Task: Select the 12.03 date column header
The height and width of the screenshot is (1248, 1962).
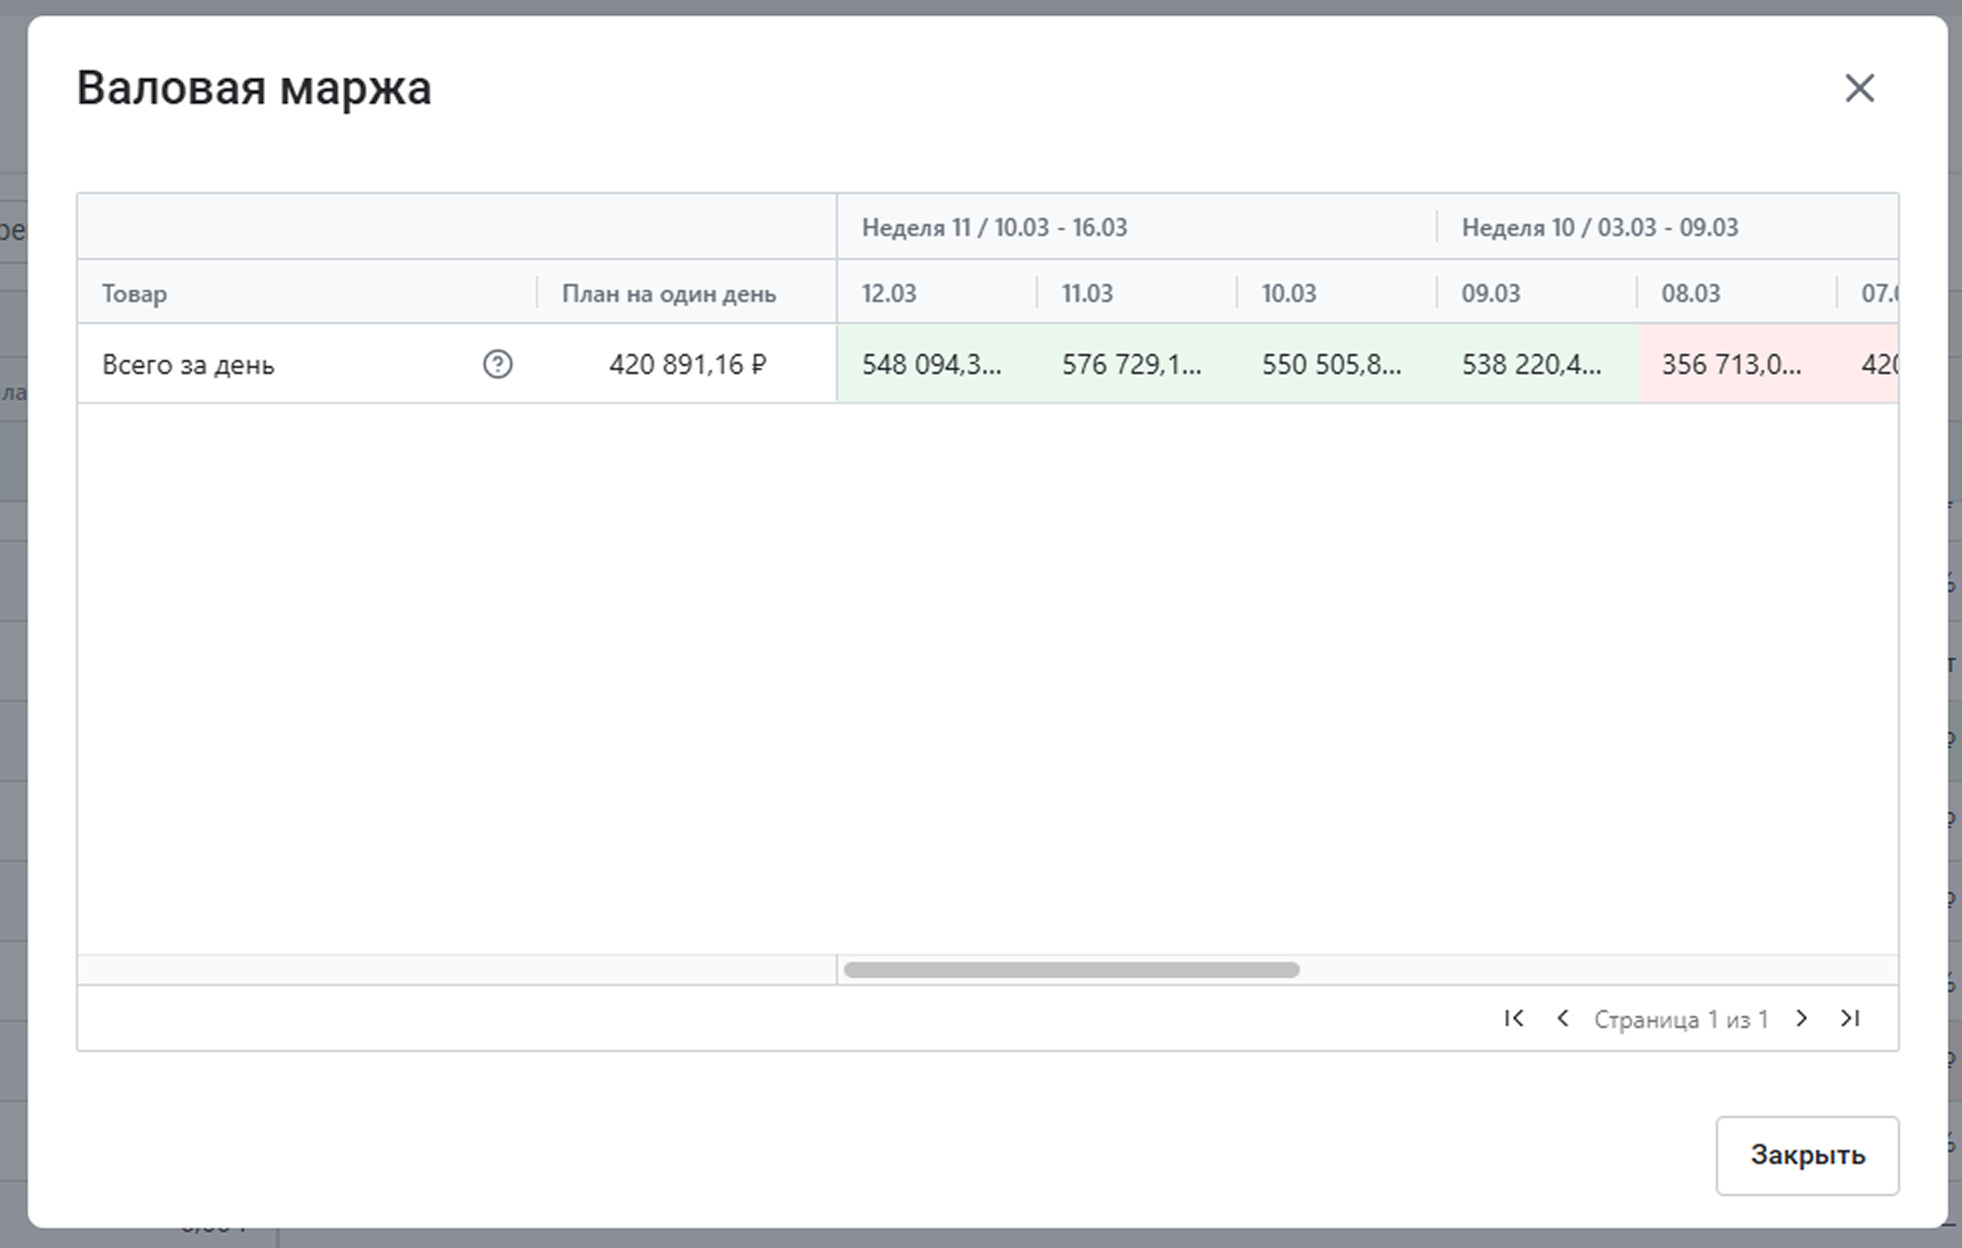Action: click(889, 294)
